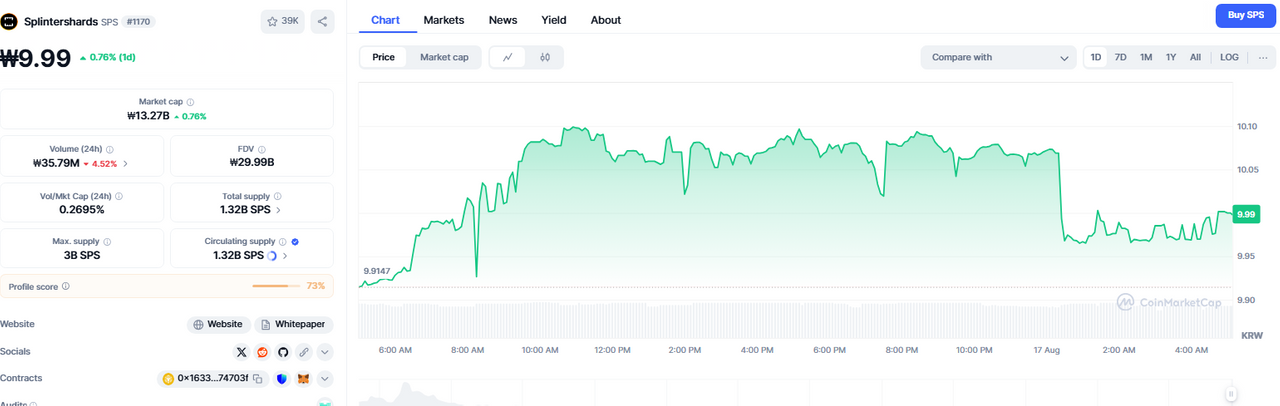Click the chart range slider handle at bottom right
This screenshot has height=406, width=1280.
tap(1231, 394)
